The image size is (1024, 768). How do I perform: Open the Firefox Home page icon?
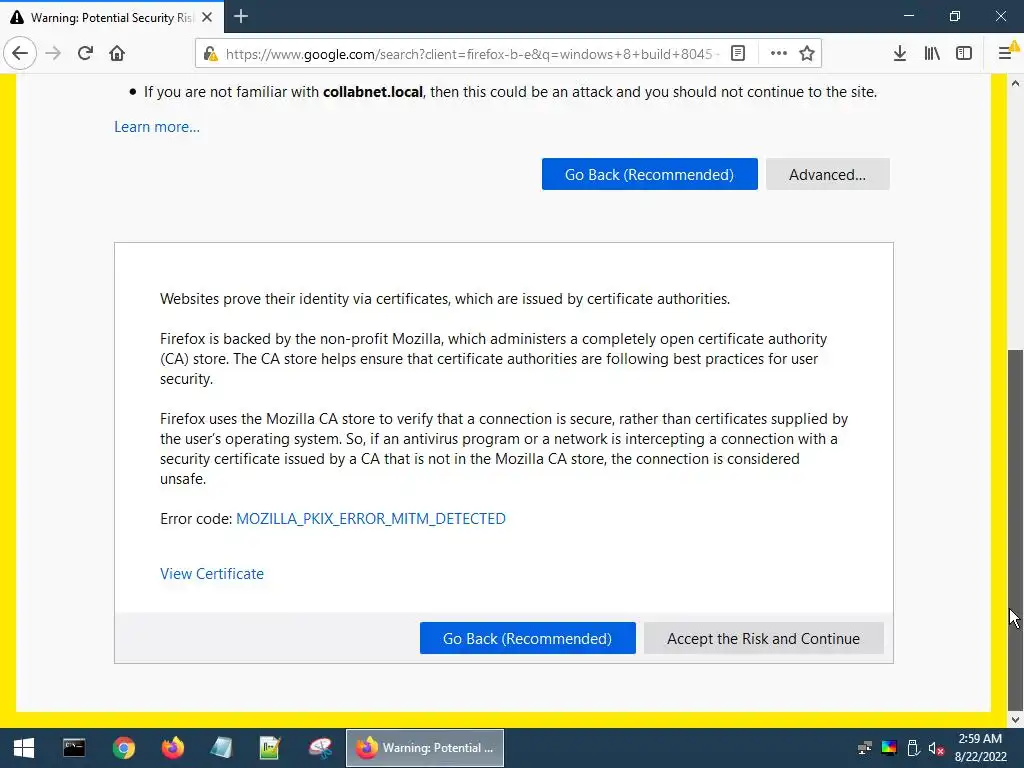(x=117, y=53)
